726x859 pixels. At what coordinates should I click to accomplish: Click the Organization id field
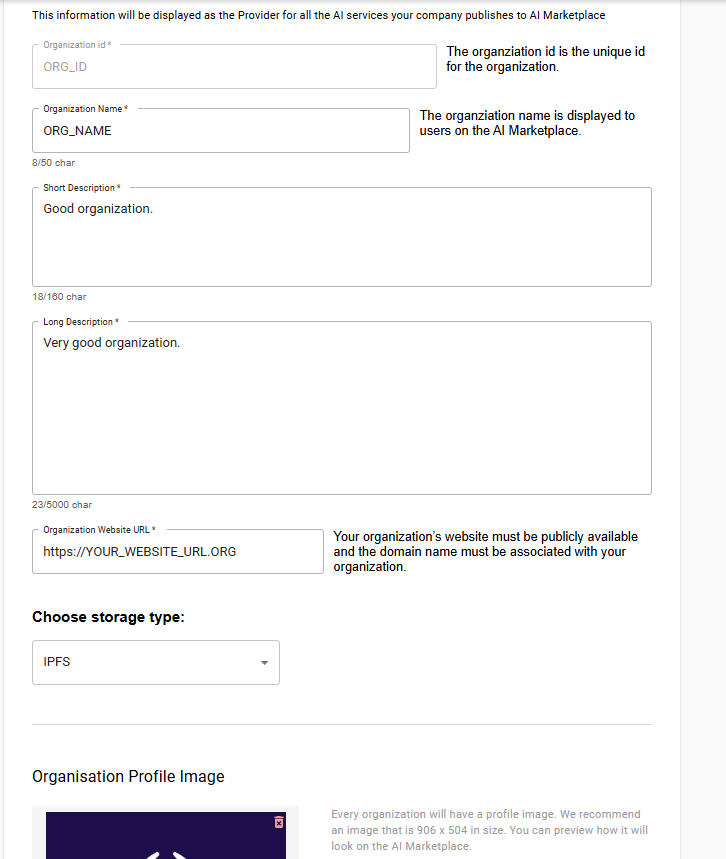click(x=234, y=67)
